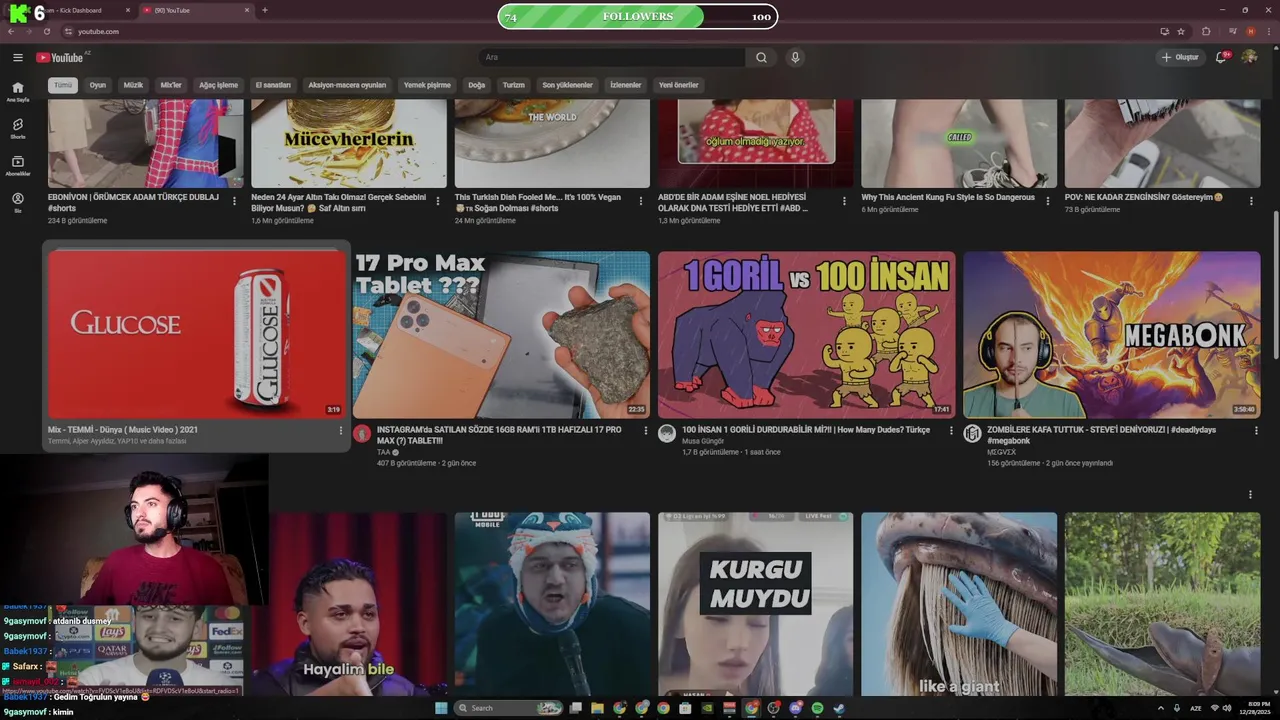This screenshot has height=720, width=1280.
Task: Open the Chrome three-dot menu
Action: tap(1269, 31)
